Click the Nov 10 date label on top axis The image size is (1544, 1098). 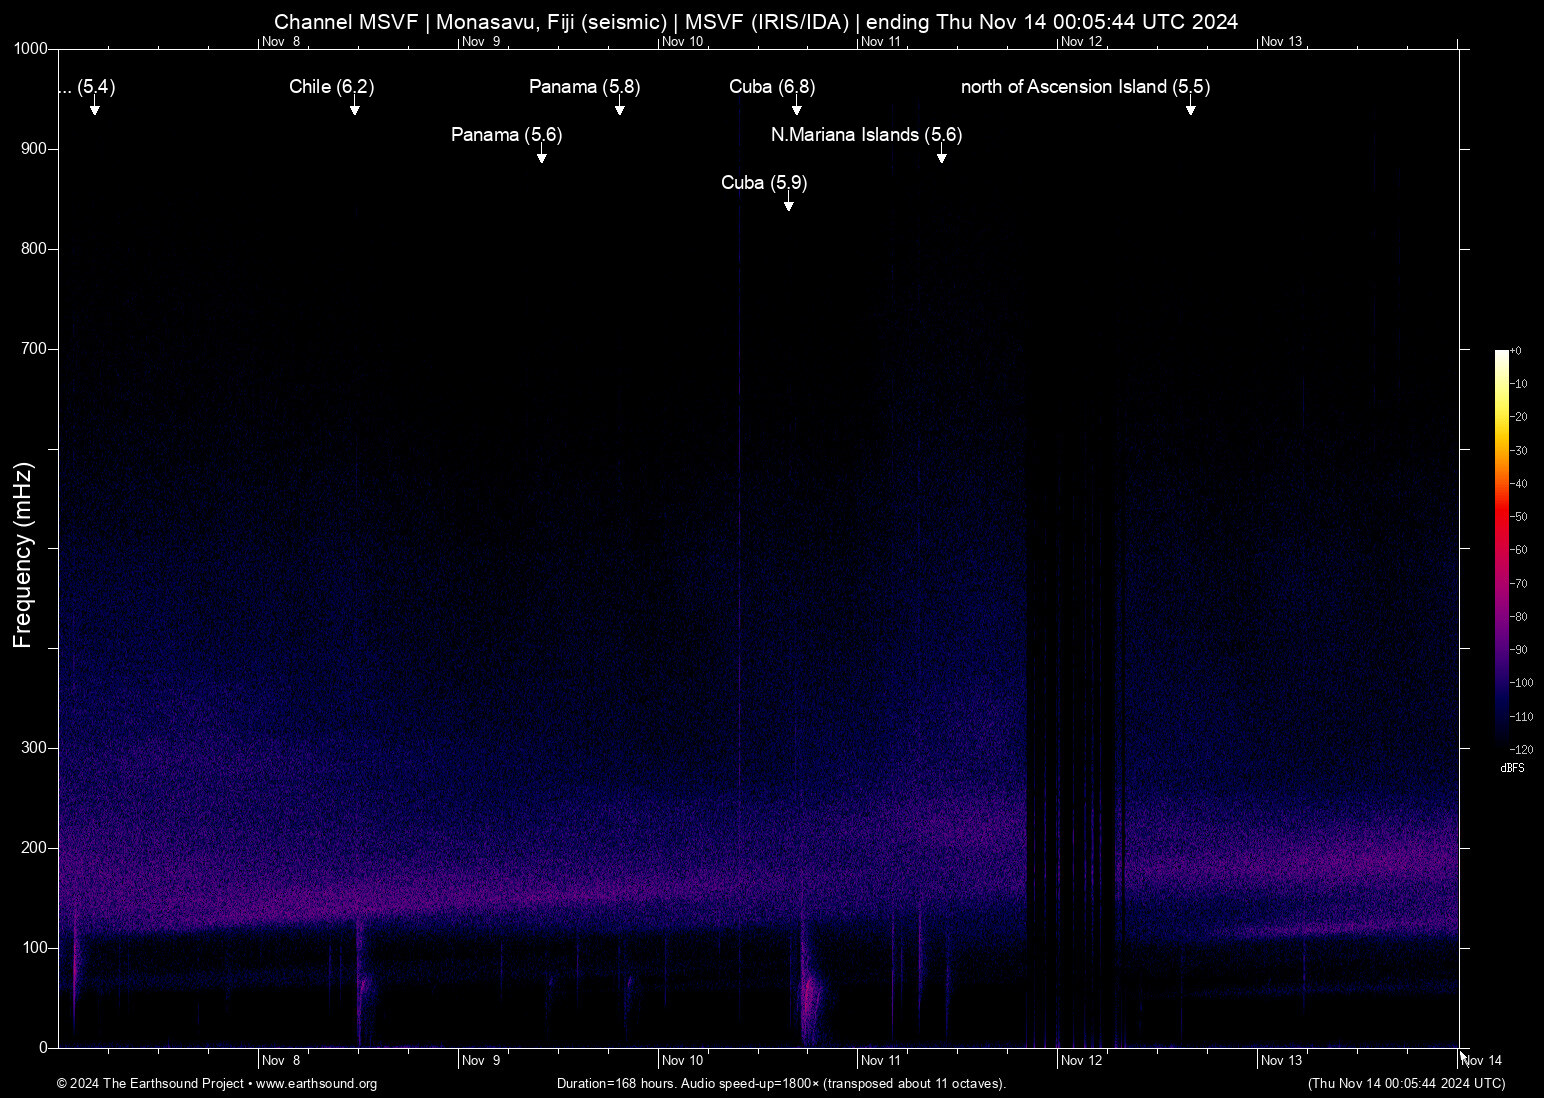pos(684,42)
